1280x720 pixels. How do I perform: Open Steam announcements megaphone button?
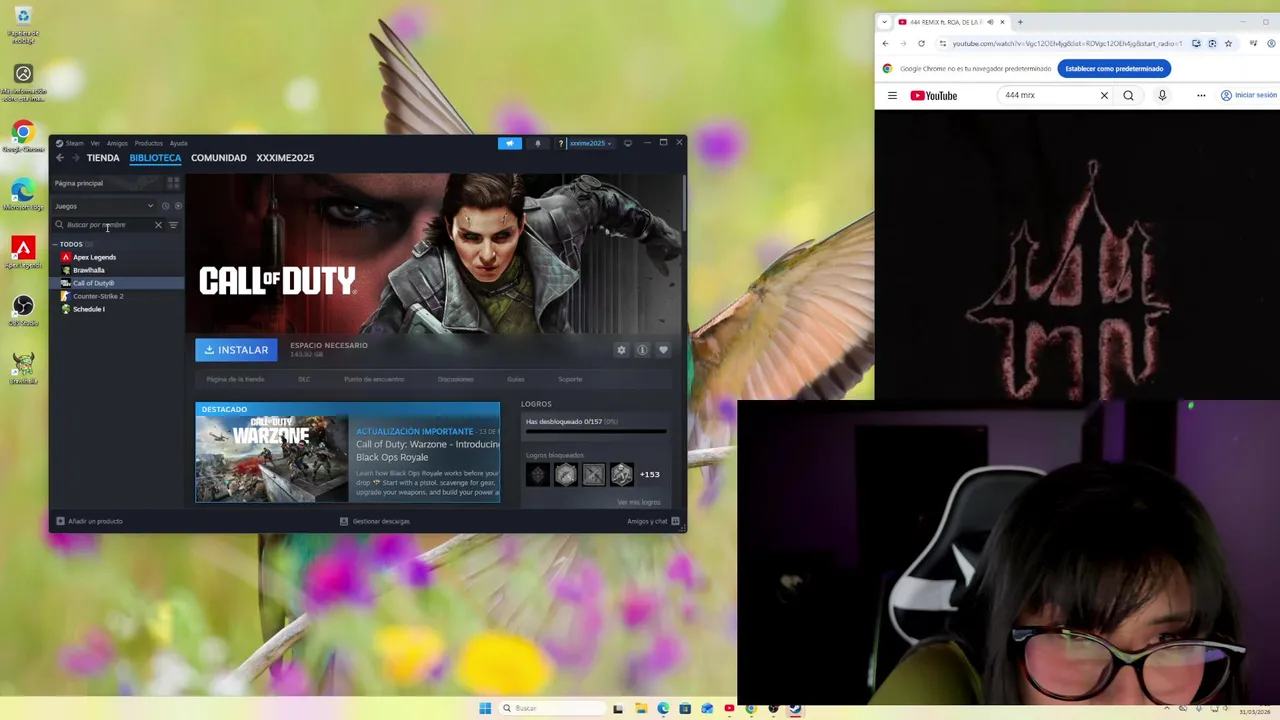(510, 143)
